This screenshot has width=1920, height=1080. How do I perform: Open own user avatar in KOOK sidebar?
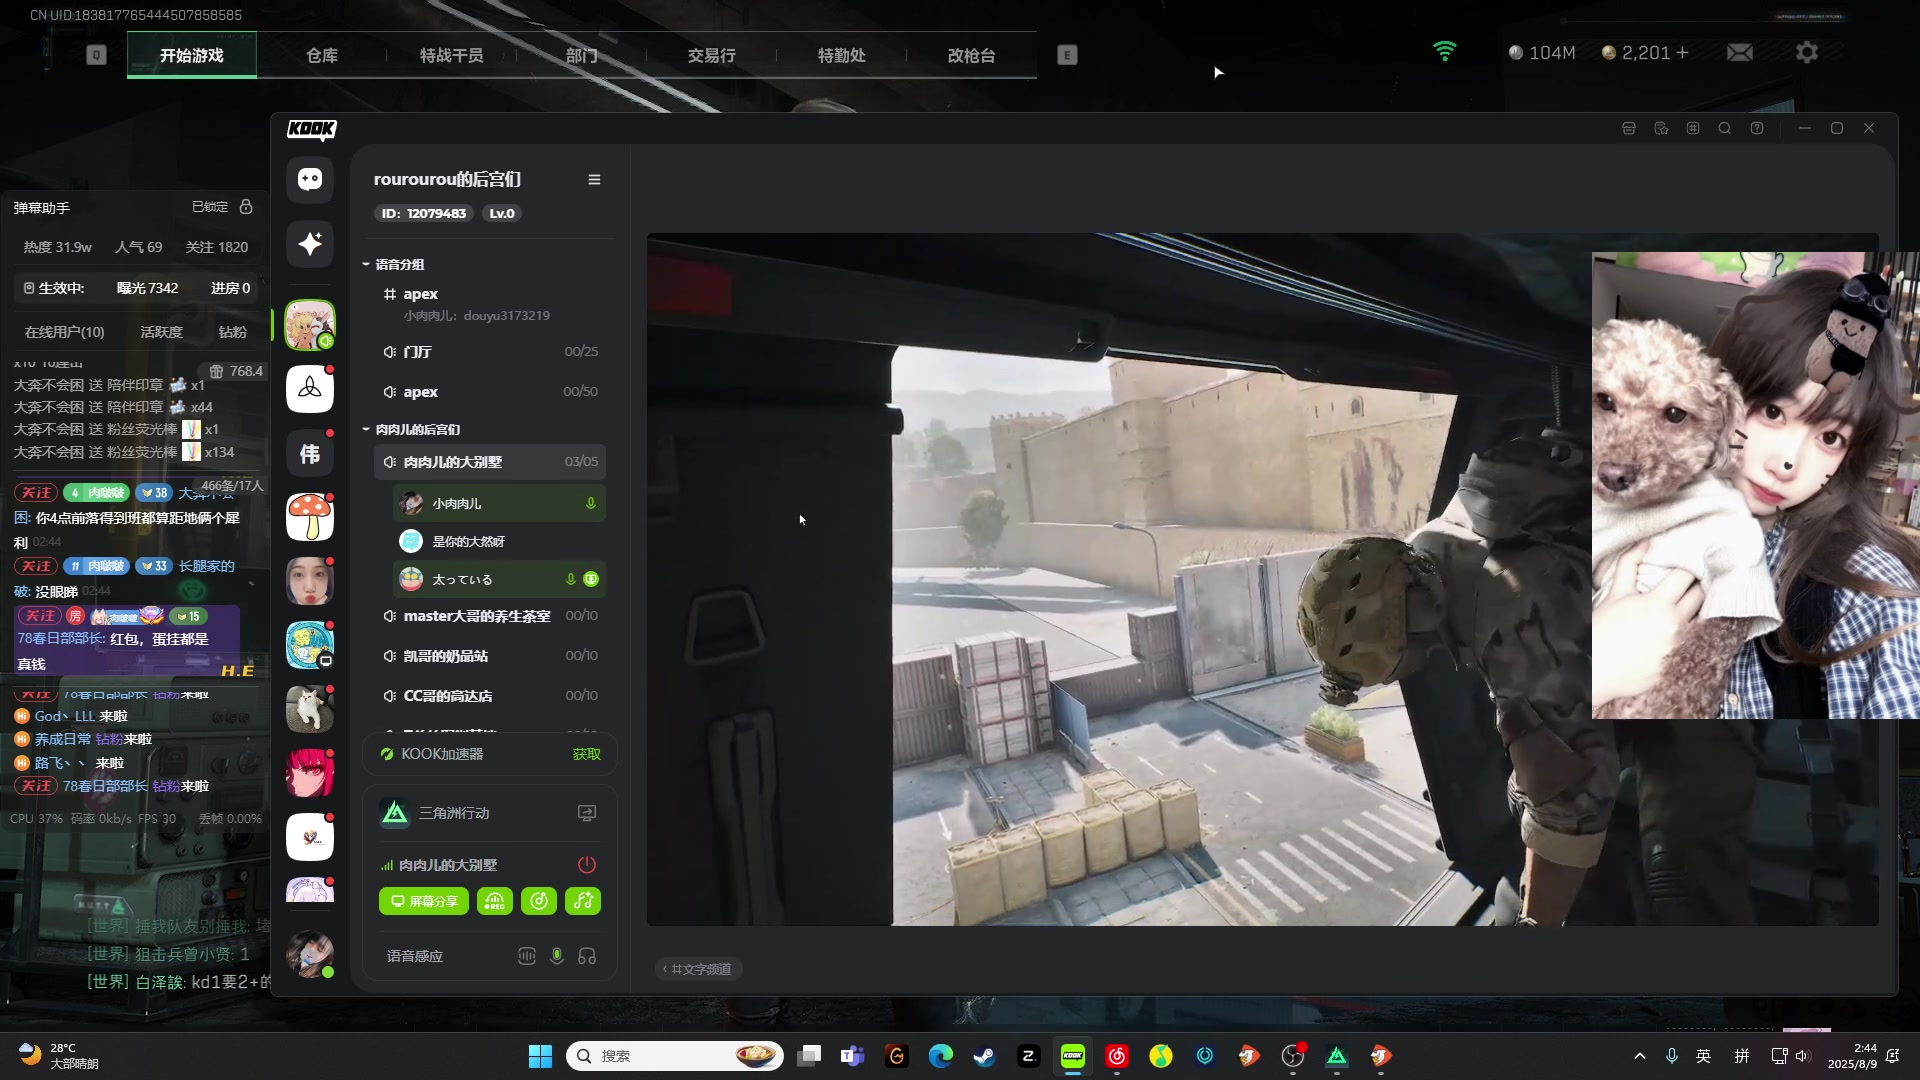(x=310, y=953)
